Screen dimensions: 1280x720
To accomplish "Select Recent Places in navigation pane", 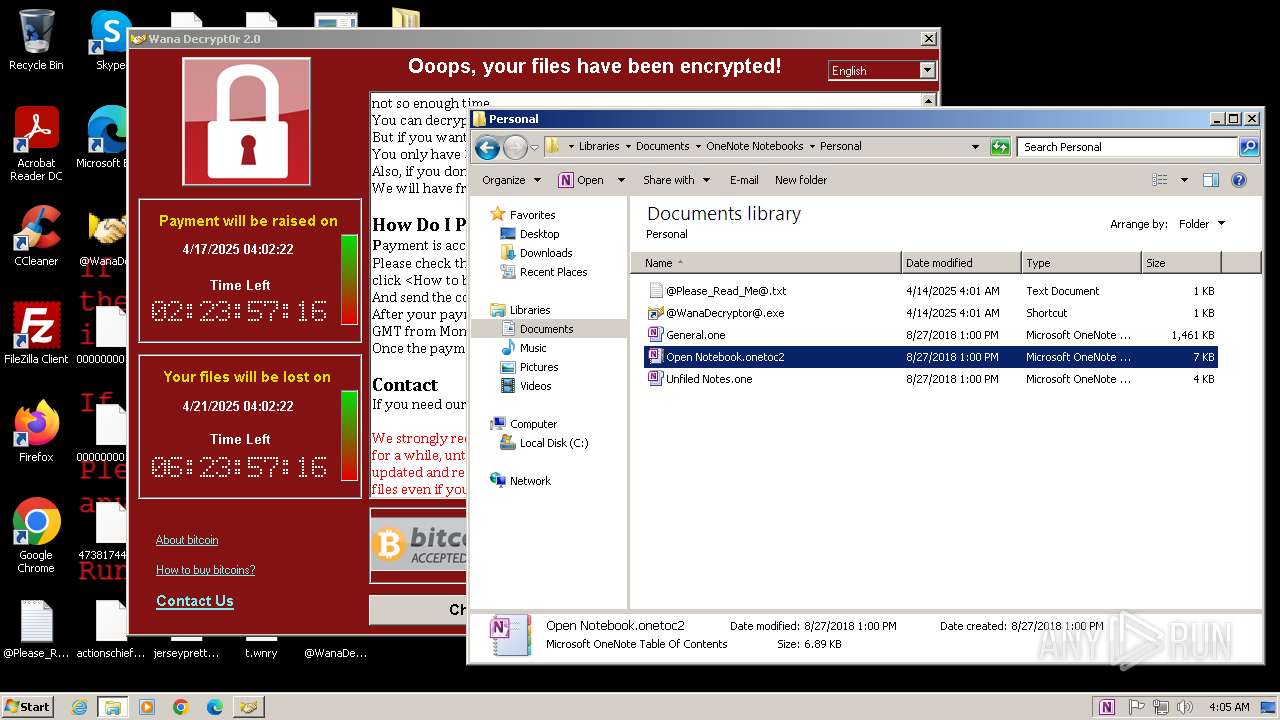I will [553, 272].
